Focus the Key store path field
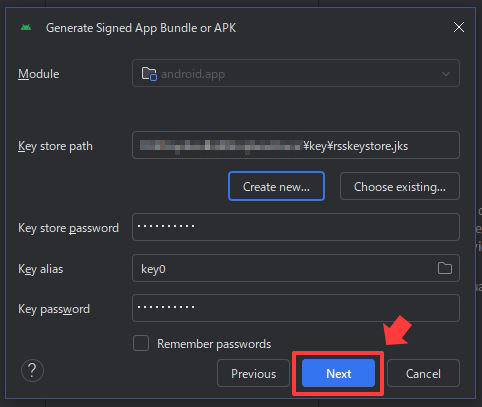The image size is (482, 407). click(x=296, y=145)
